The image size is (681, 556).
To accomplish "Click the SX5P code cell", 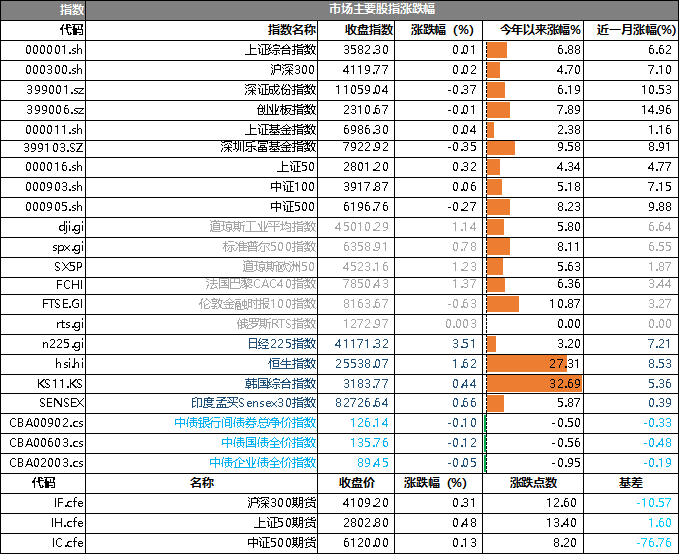I will (x=43, y=267).
